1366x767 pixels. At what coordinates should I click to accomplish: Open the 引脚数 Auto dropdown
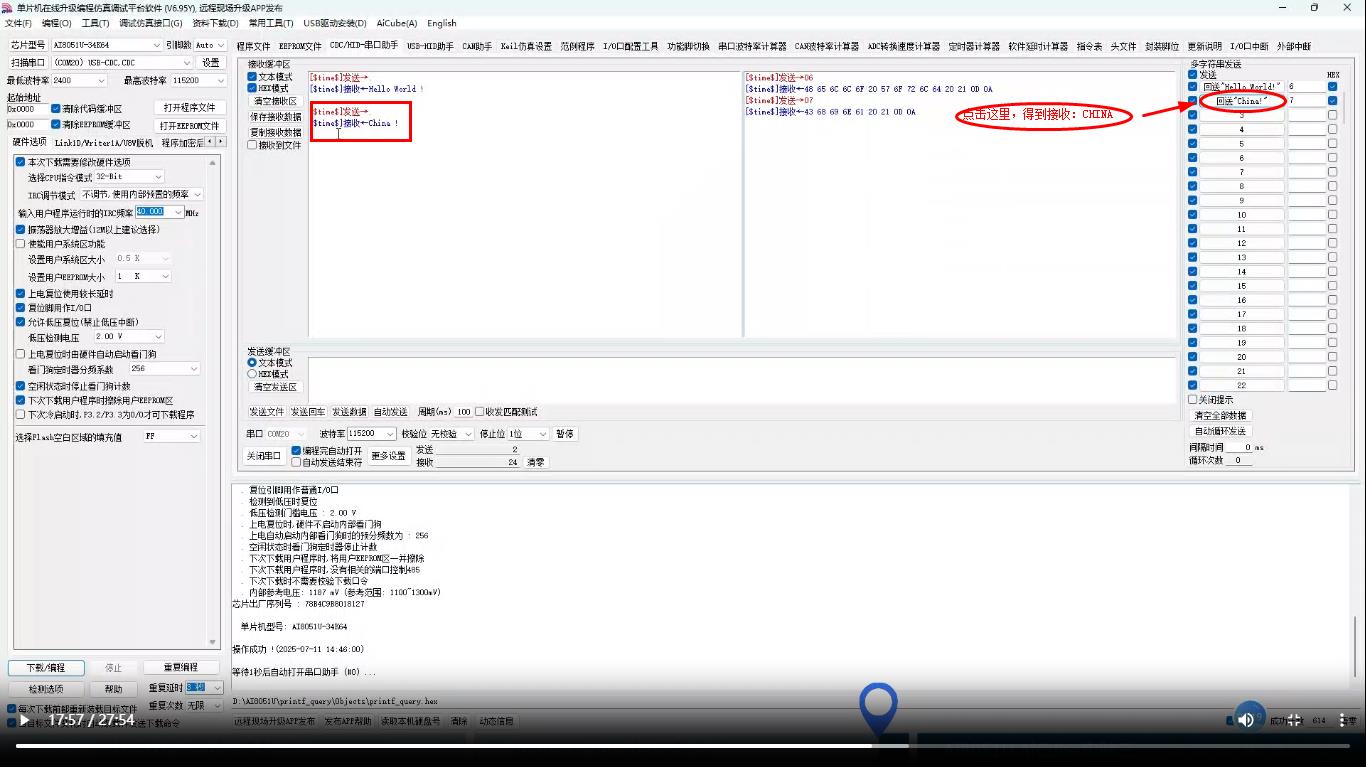[x=210, y=45]
